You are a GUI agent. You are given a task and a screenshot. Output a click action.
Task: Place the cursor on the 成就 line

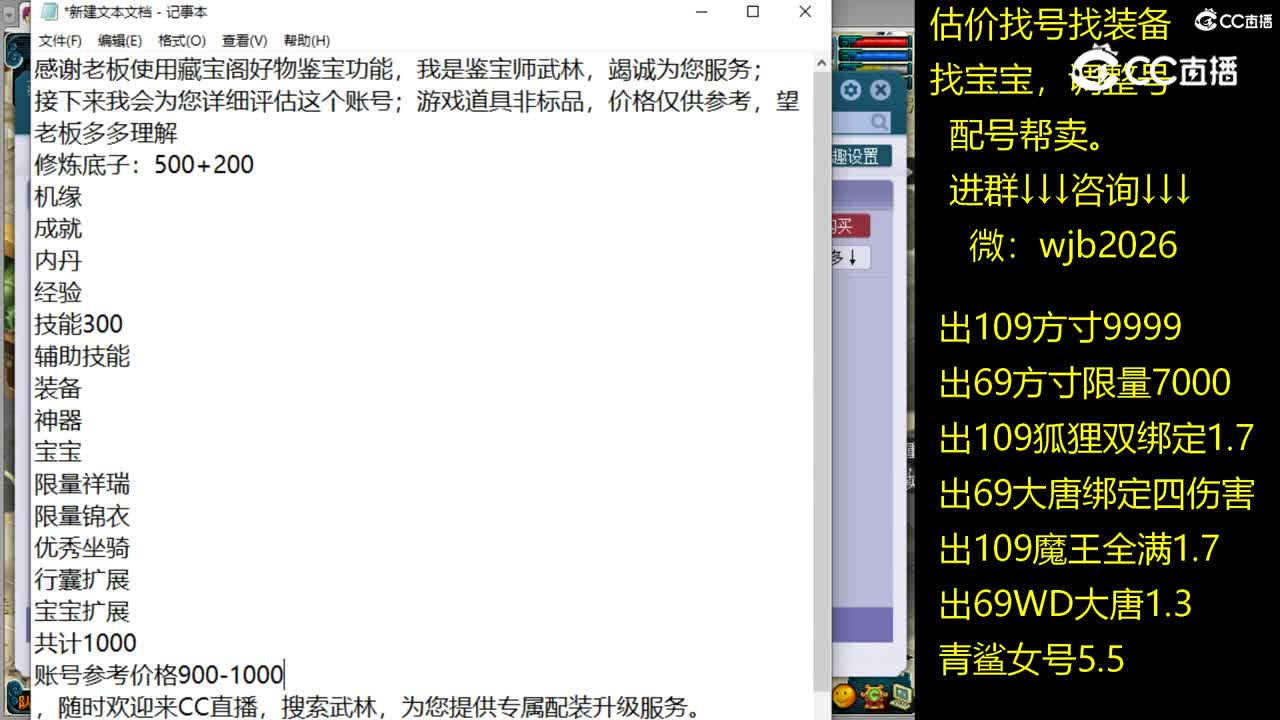tap(58, 229)
